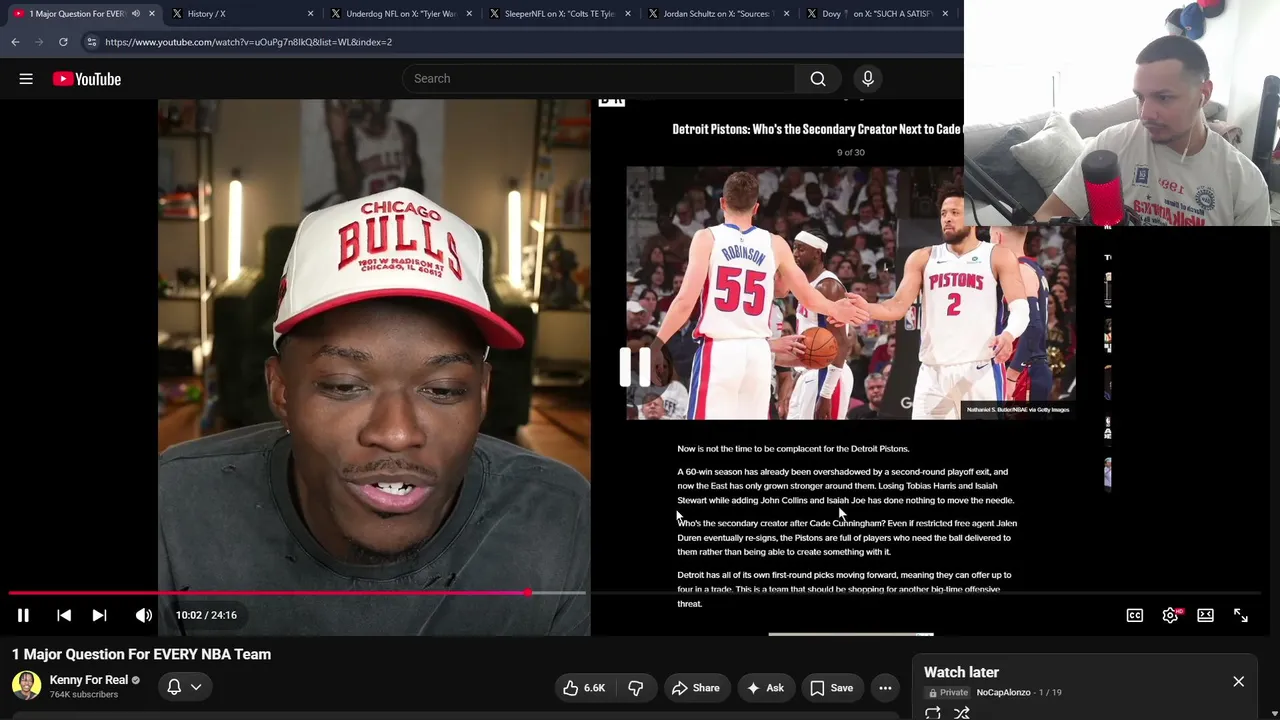Switch to 1 Major Question tab

point(76,14)
